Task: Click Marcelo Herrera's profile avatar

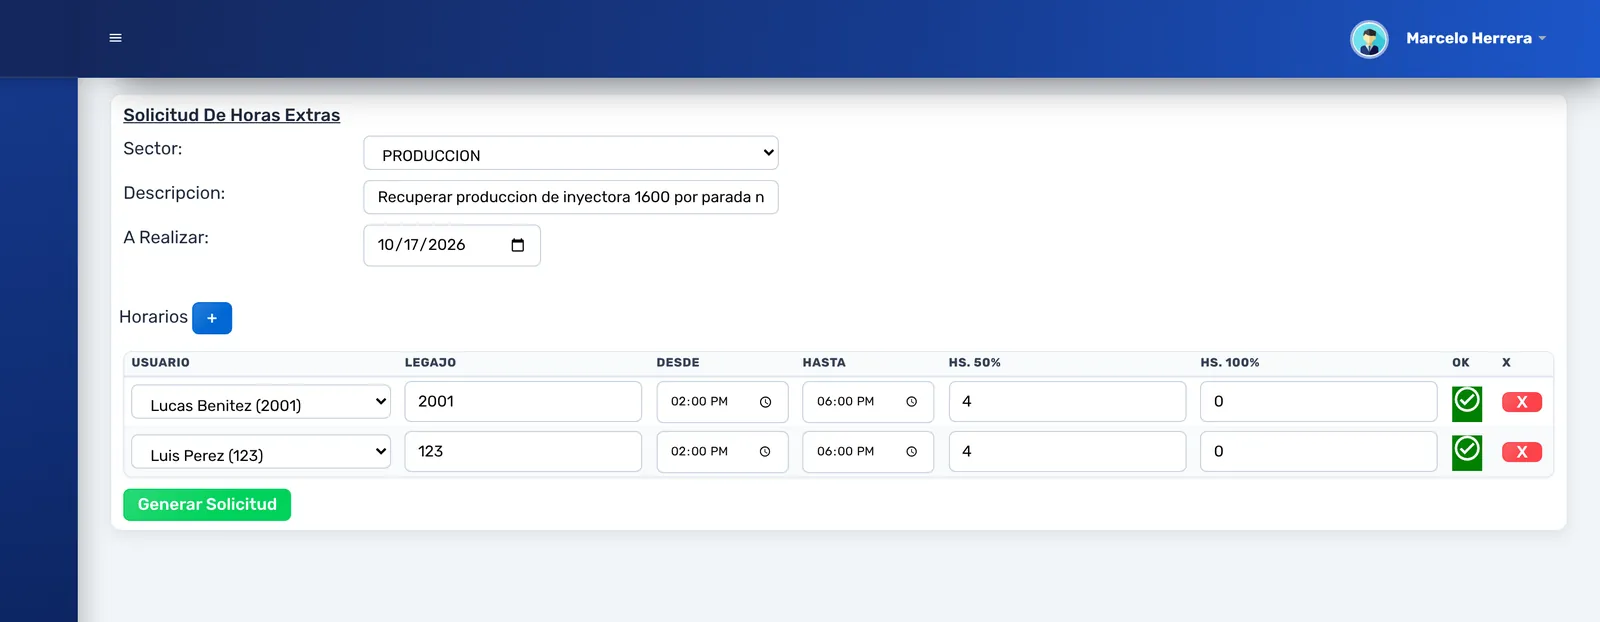Action: 1369,39
